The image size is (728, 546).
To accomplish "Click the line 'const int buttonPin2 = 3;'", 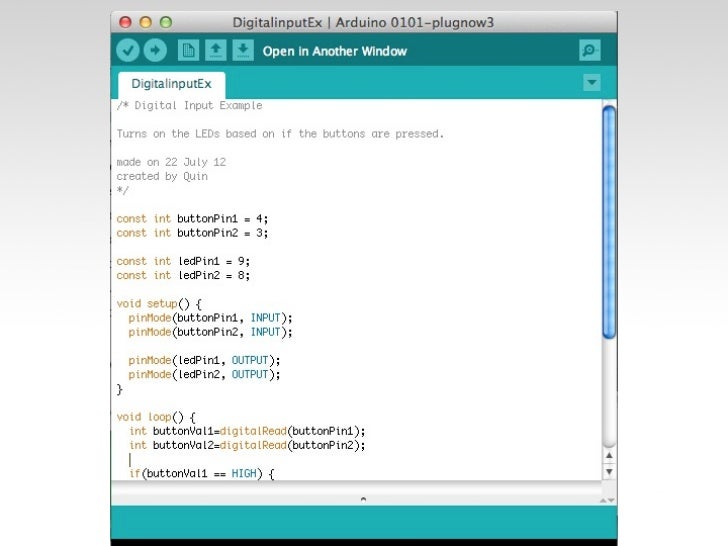I will tap(192, 233).
